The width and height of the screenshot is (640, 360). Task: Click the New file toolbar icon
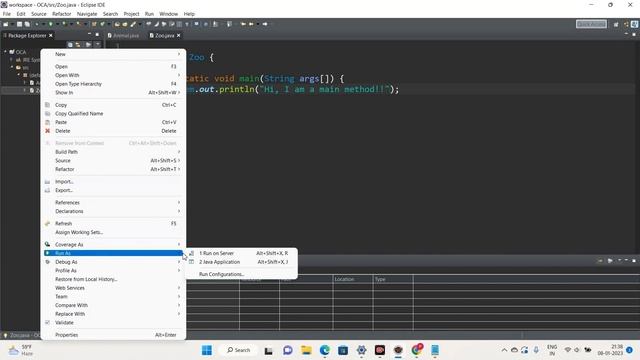coord(6,24)
